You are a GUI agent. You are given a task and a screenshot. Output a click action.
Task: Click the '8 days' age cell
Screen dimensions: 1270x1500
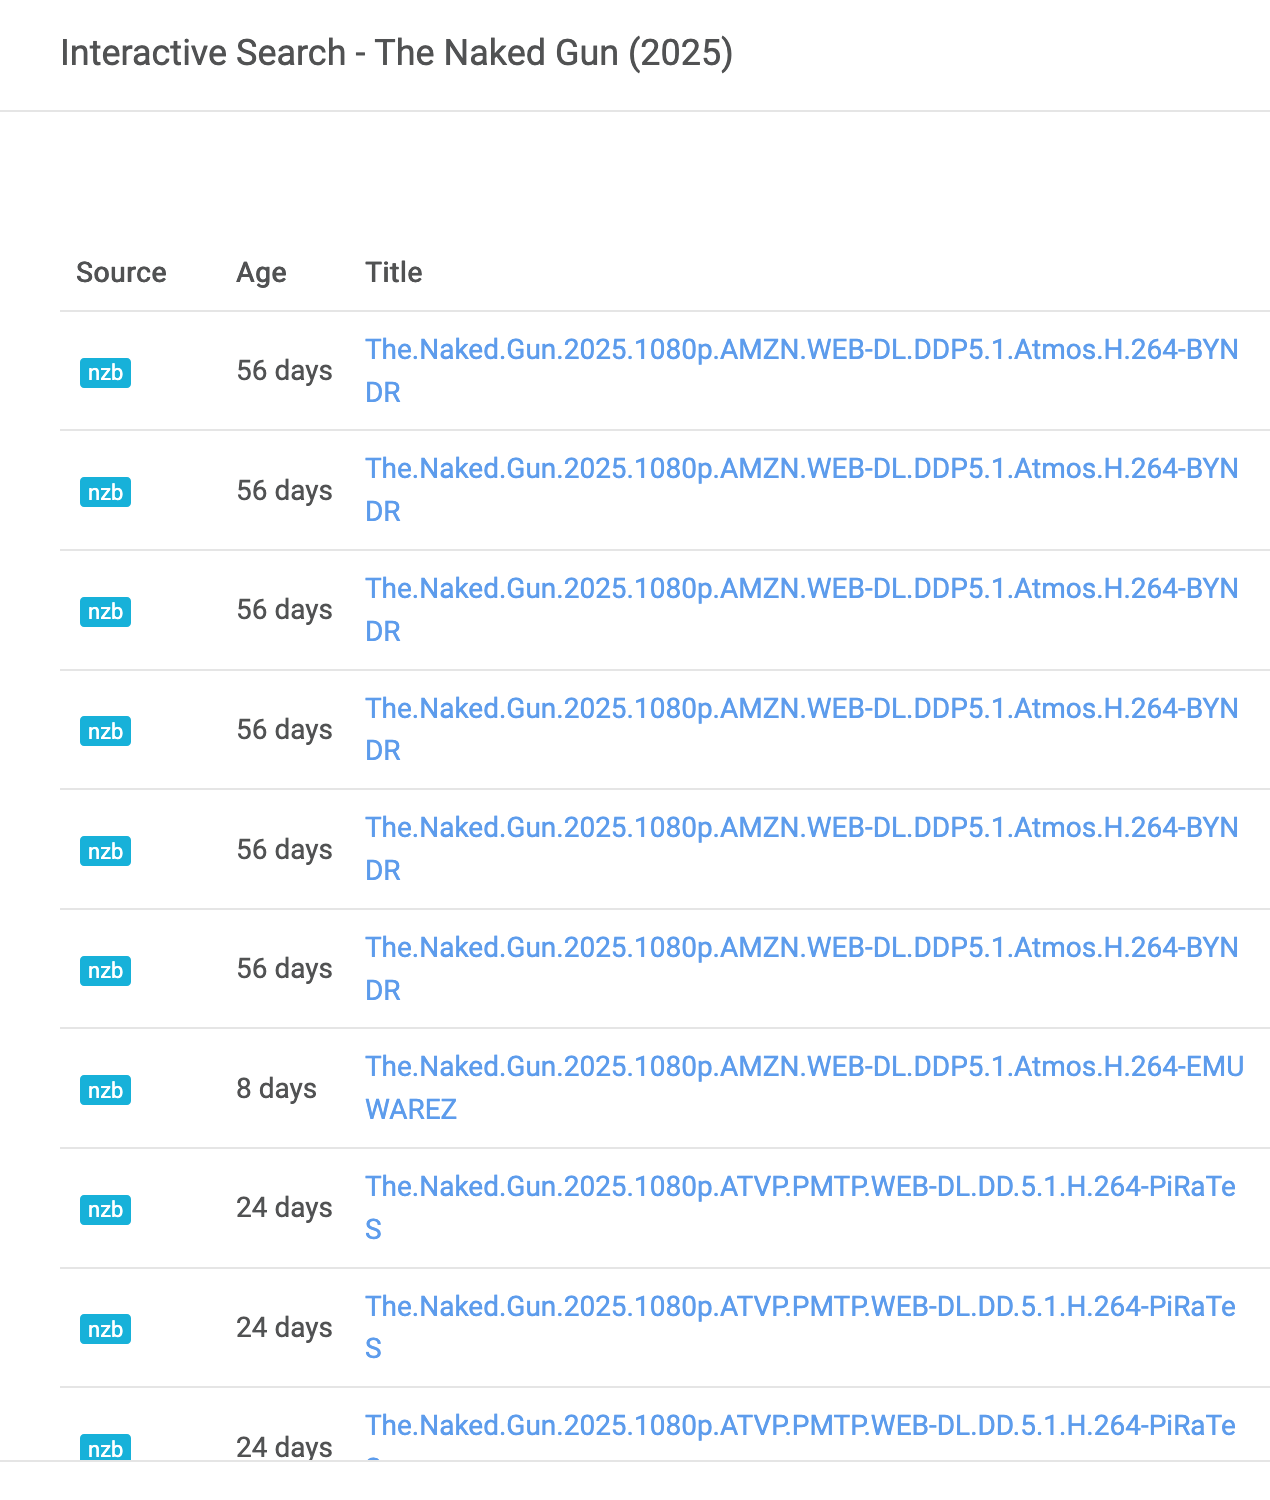tap(276, 1088)
